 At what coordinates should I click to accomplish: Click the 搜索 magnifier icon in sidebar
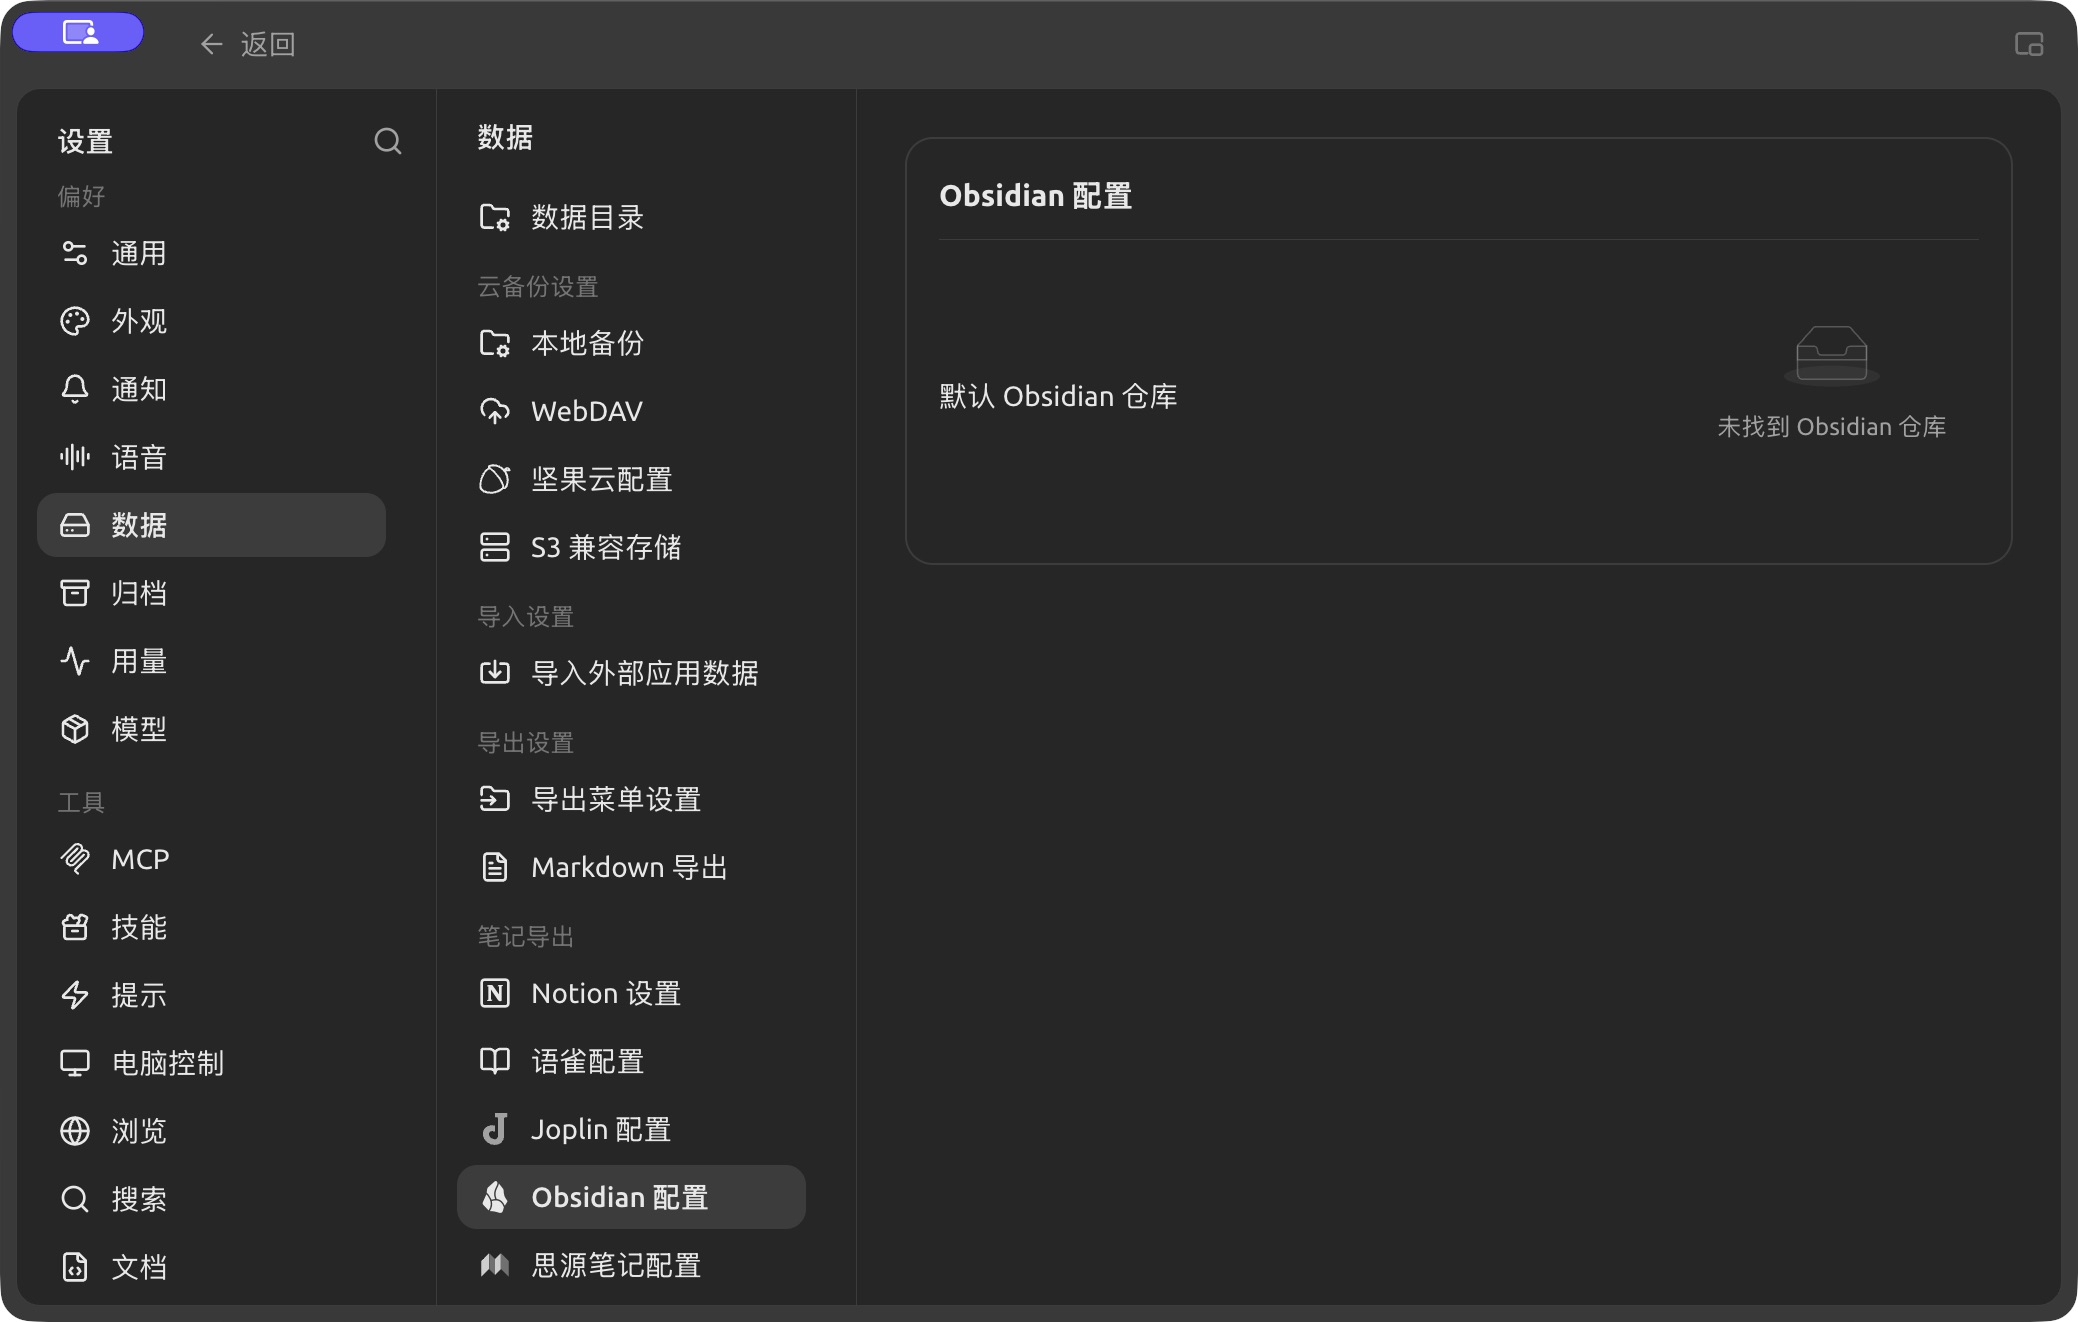point(75,1199)
